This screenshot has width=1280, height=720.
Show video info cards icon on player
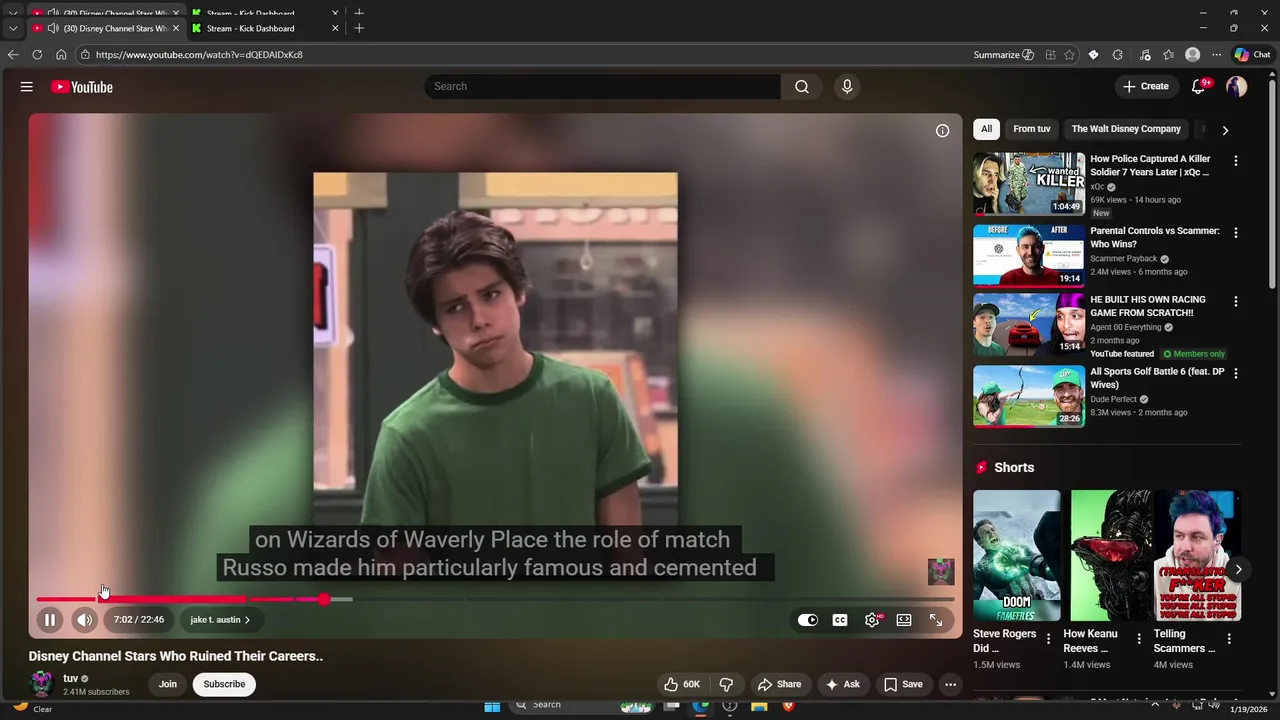pos(942,131)
